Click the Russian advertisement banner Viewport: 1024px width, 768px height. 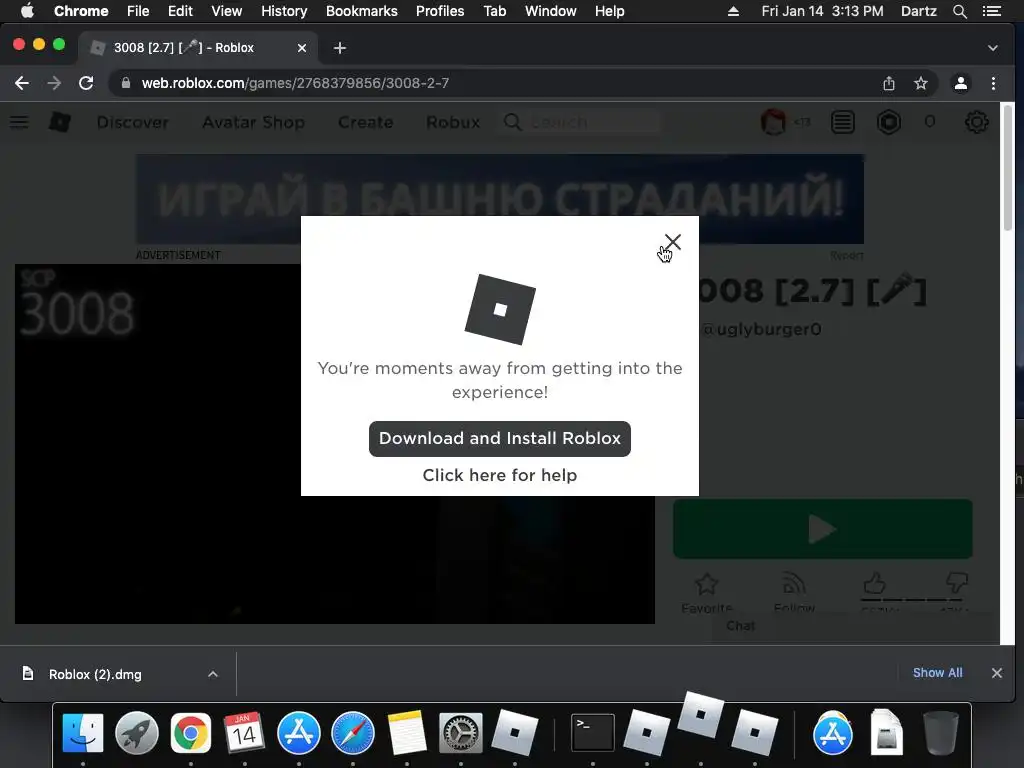(500, 199)
